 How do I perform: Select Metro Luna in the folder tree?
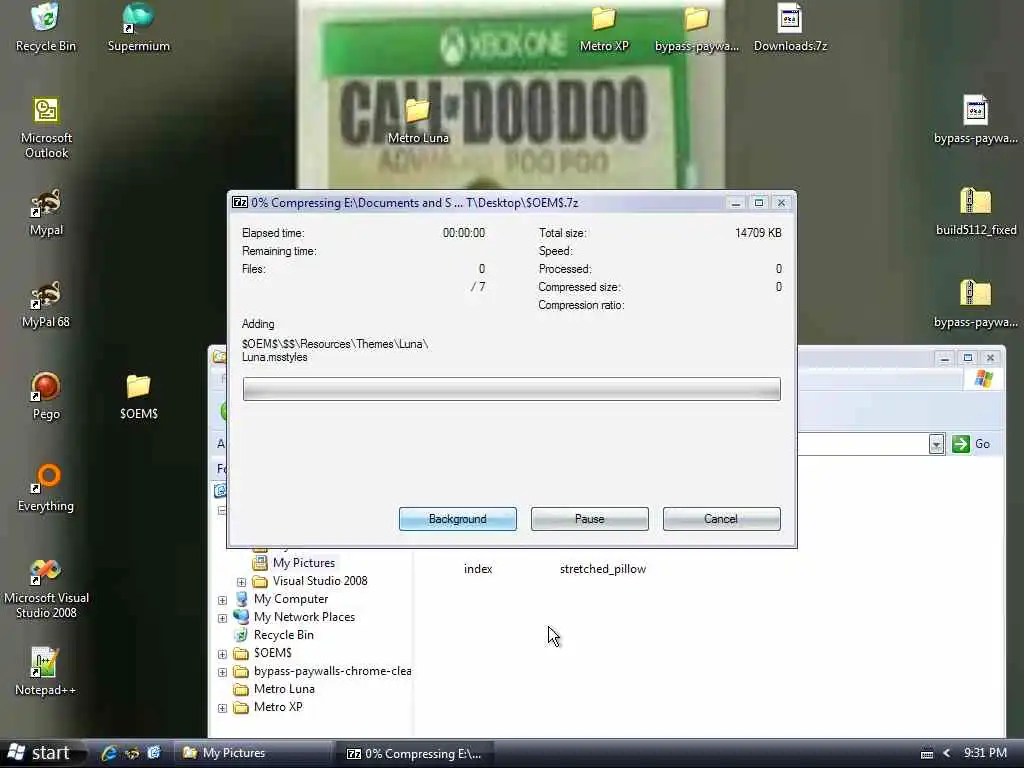tap(284, 689)
